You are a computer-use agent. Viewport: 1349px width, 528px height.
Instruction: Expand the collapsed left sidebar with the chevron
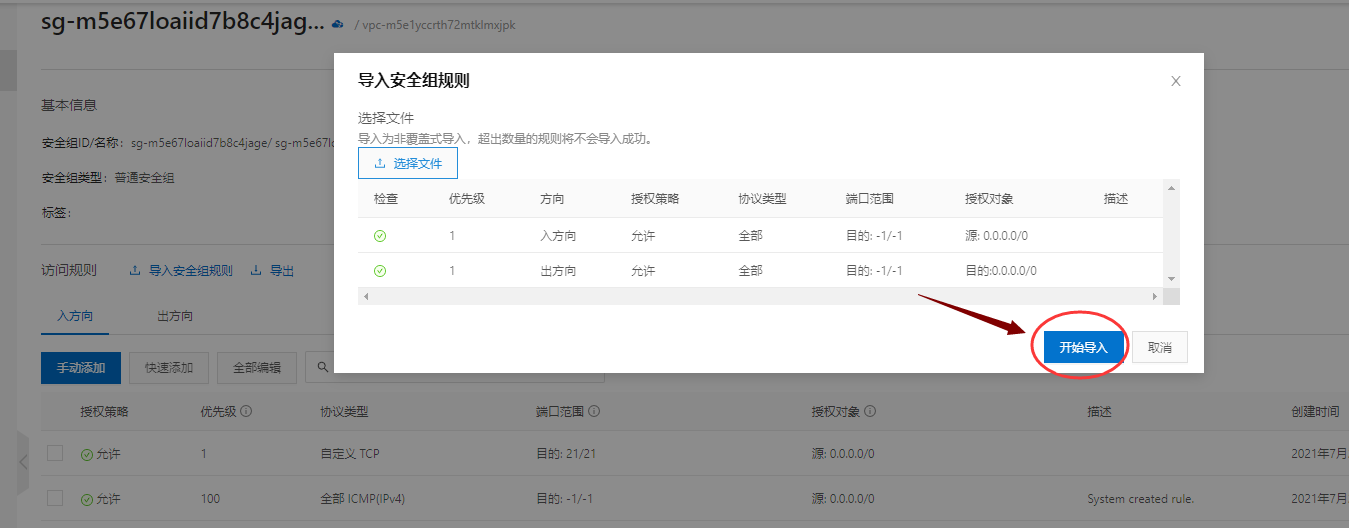23,461
